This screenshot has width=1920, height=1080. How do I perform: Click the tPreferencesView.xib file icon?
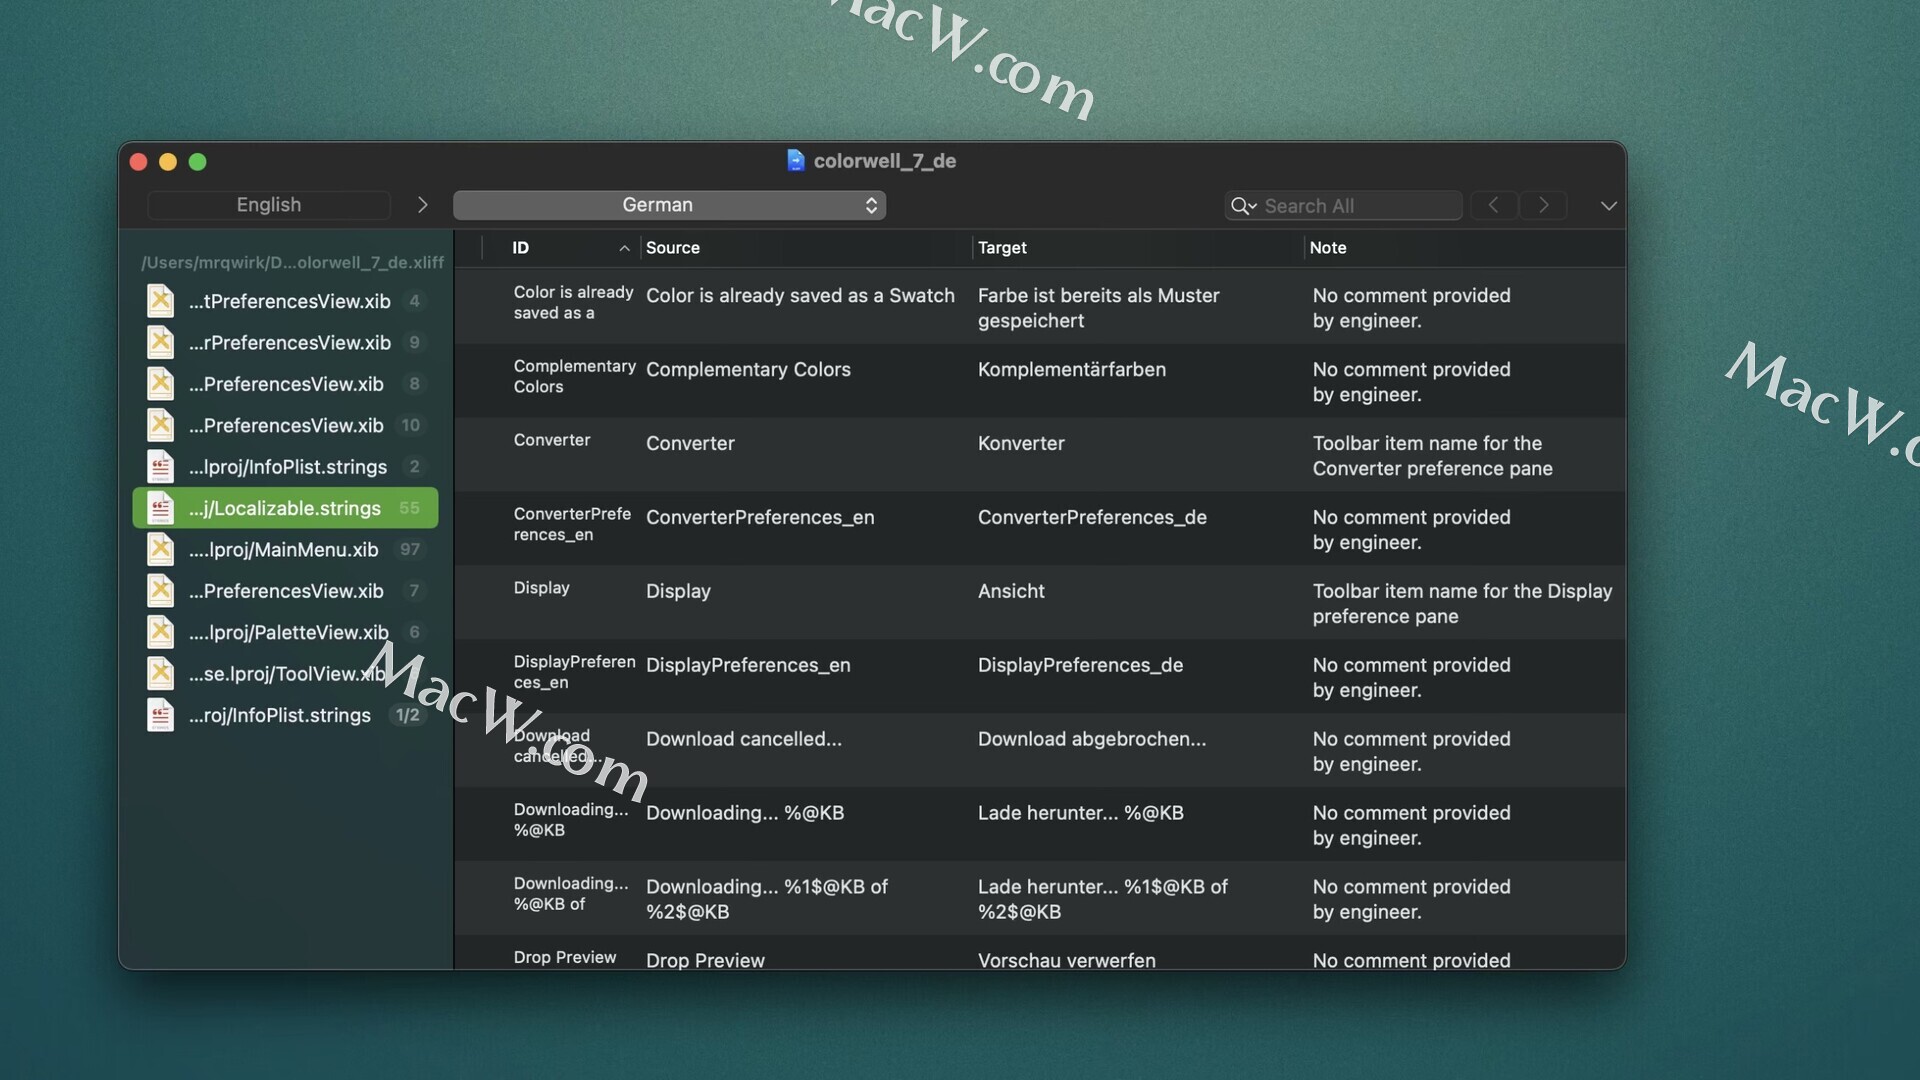tap(161, 301)
